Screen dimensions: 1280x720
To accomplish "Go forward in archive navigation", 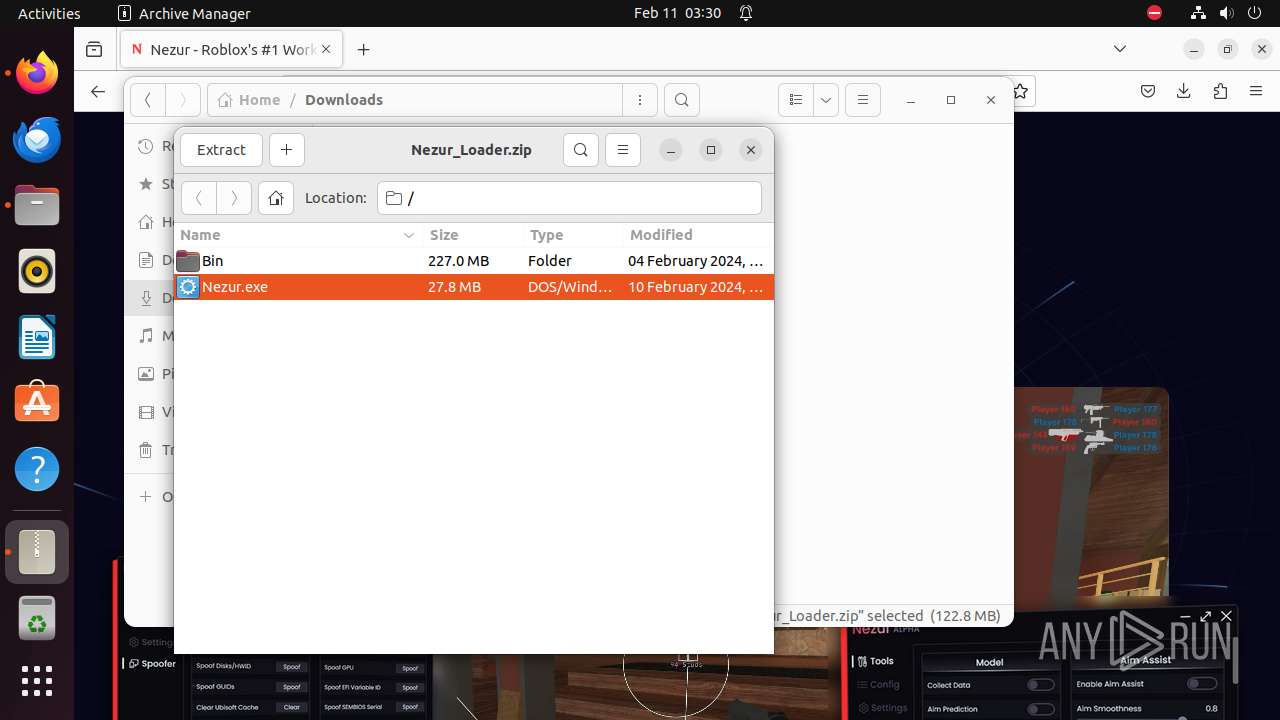I will [x=234, y=198].
